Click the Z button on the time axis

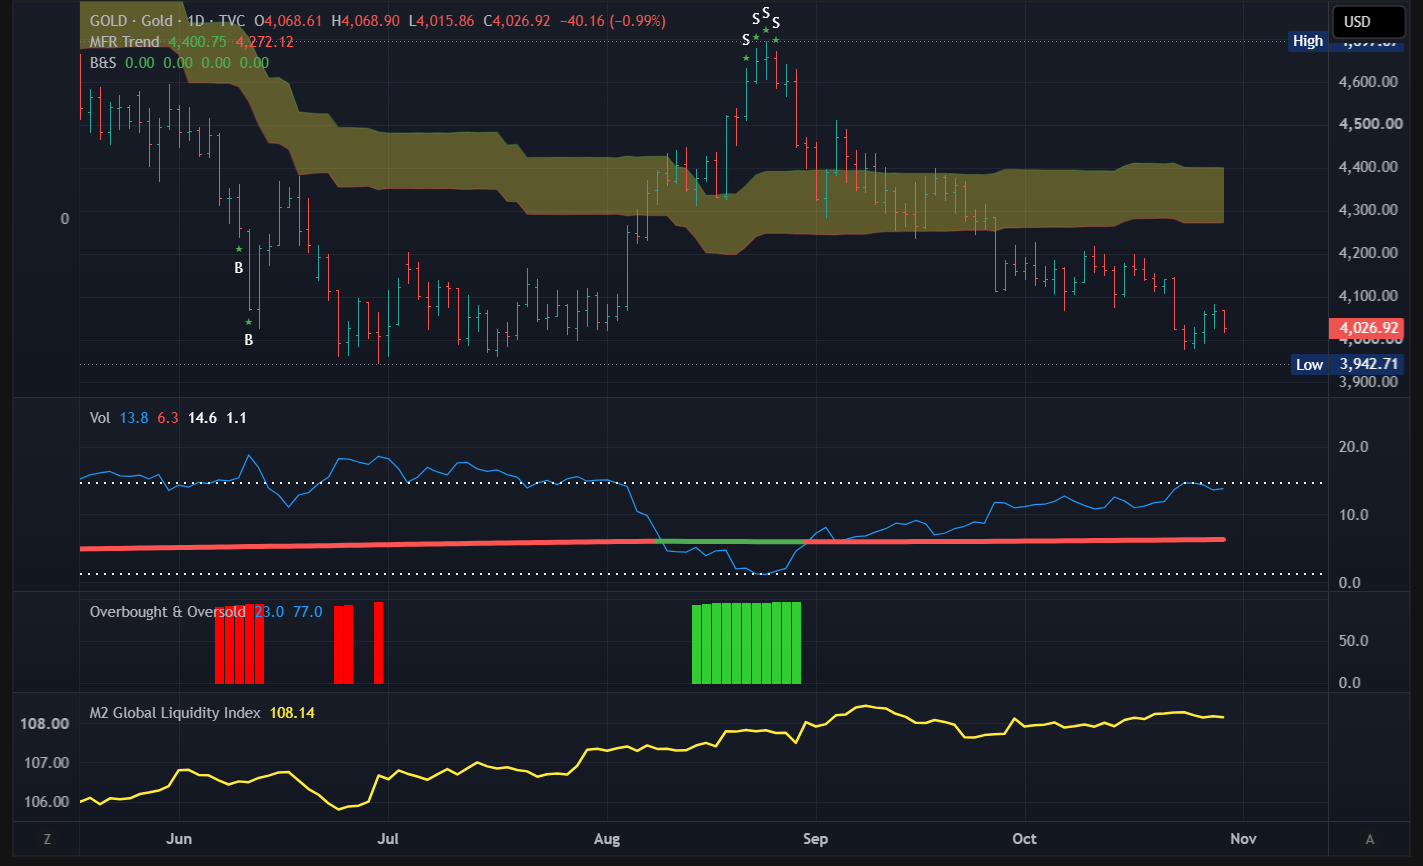pyautogui.click(x=47, y=839)
